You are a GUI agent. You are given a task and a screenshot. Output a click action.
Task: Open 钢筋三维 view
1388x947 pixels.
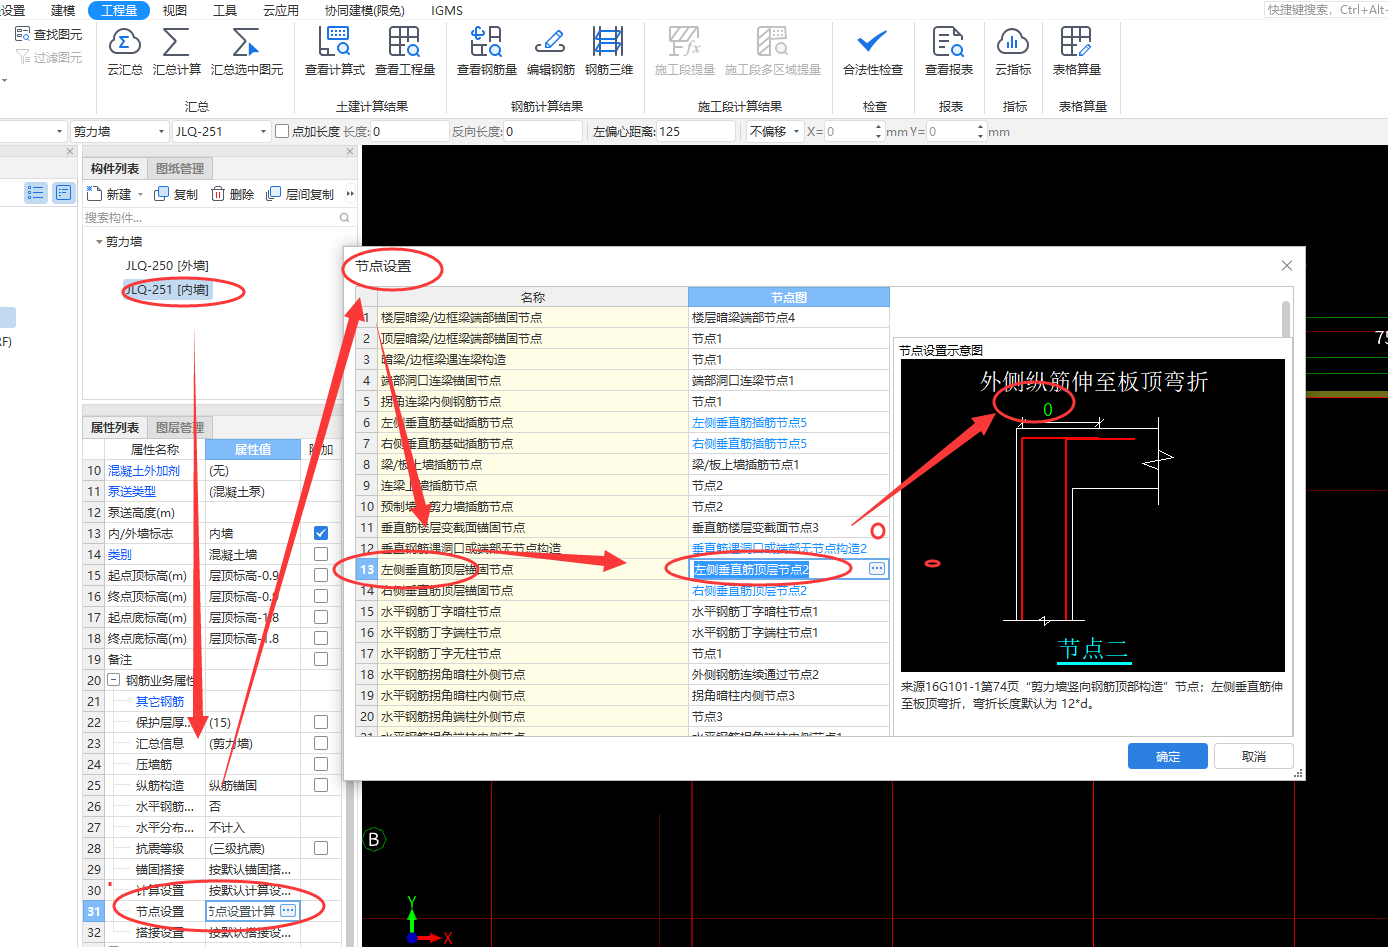(x=608, y=51)
